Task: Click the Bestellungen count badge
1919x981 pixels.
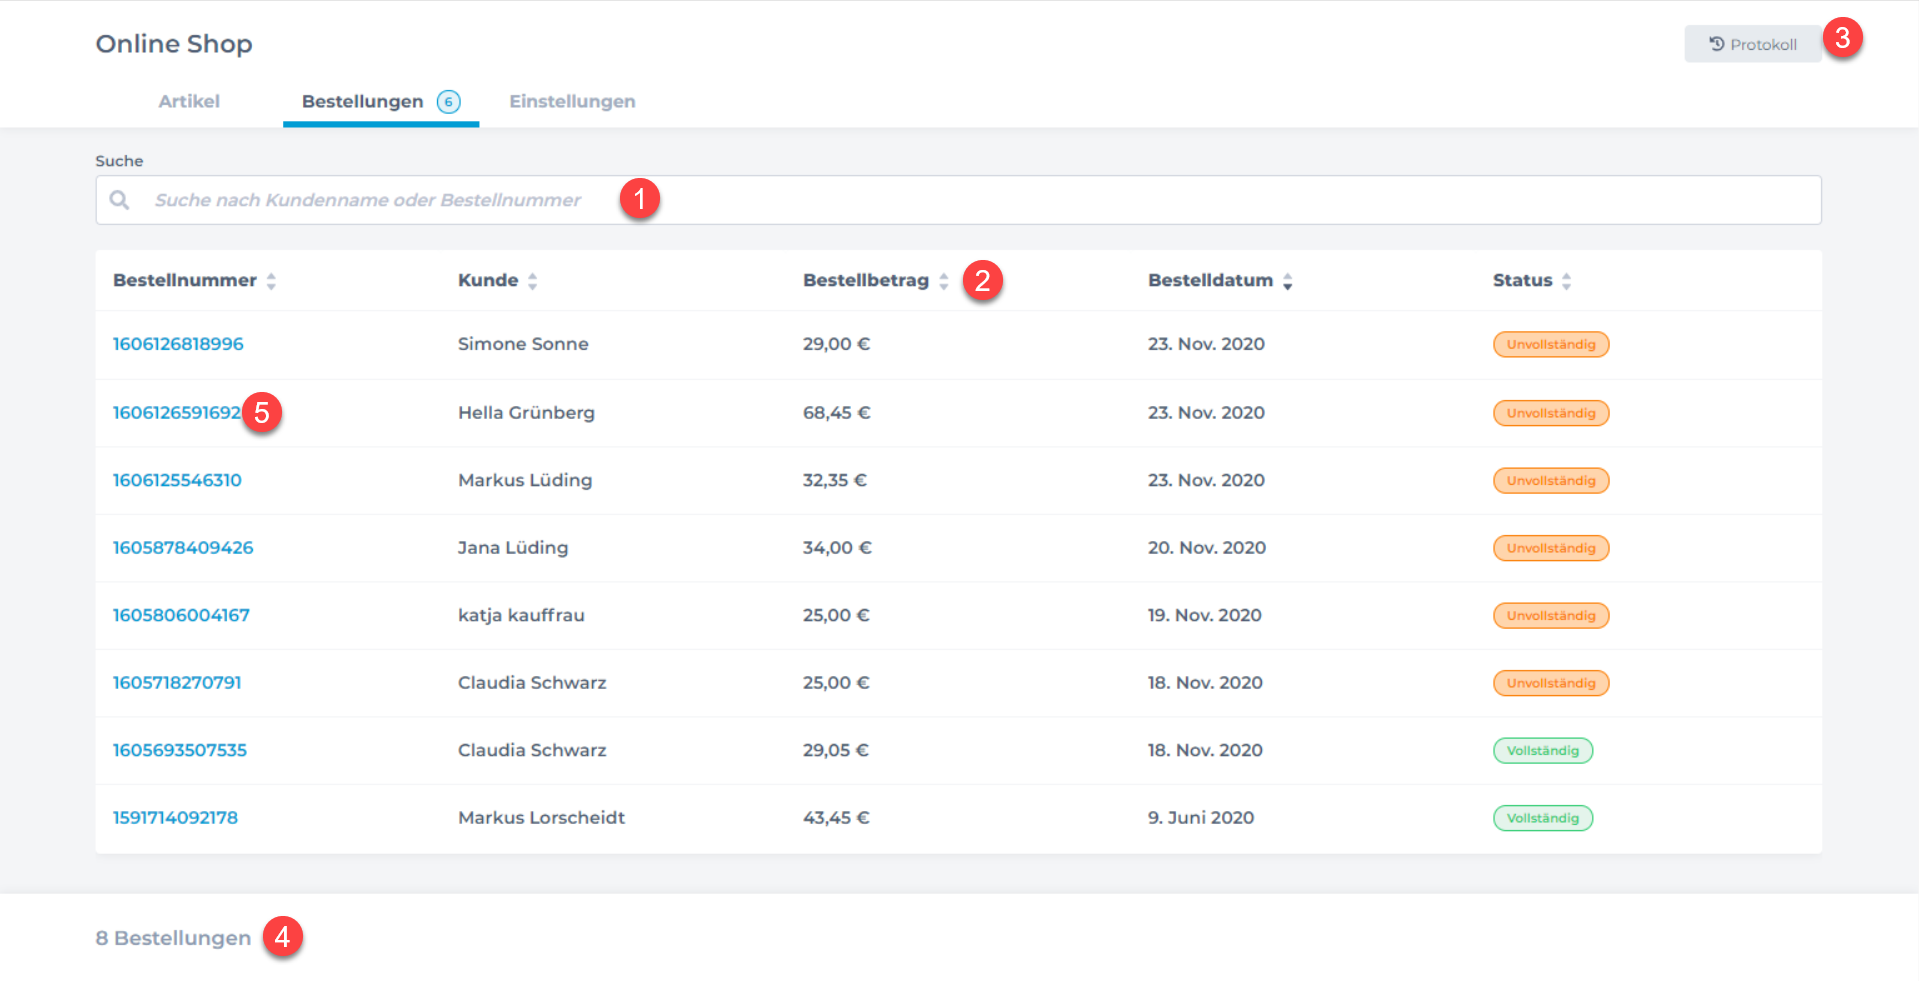Action: 449,102
